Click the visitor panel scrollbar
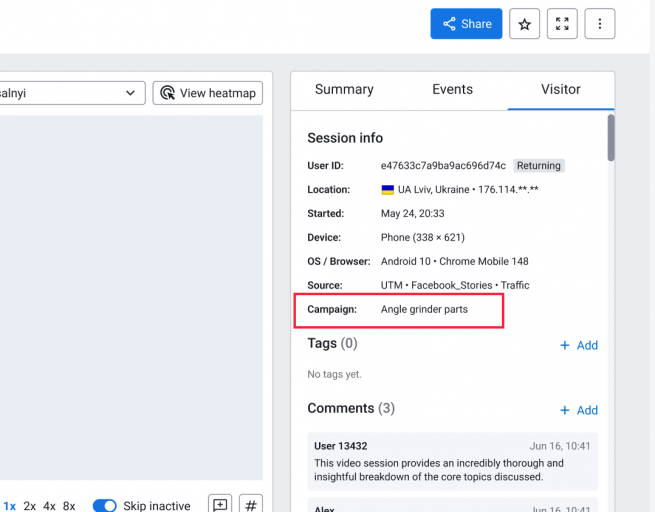The height and width of the screenshot is (512, 655). pyautogui.click(x=611, y=138)
